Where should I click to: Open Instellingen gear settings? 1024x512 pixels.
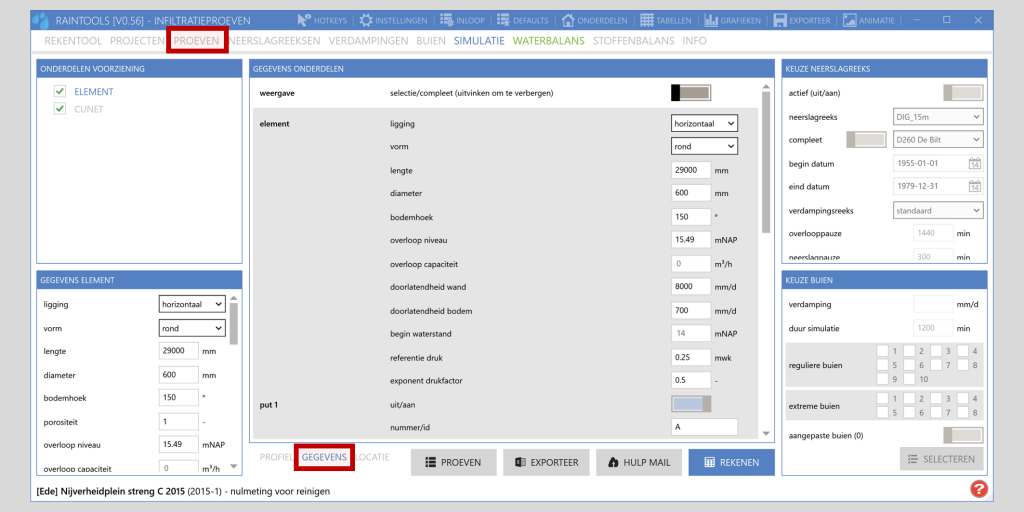366,20
